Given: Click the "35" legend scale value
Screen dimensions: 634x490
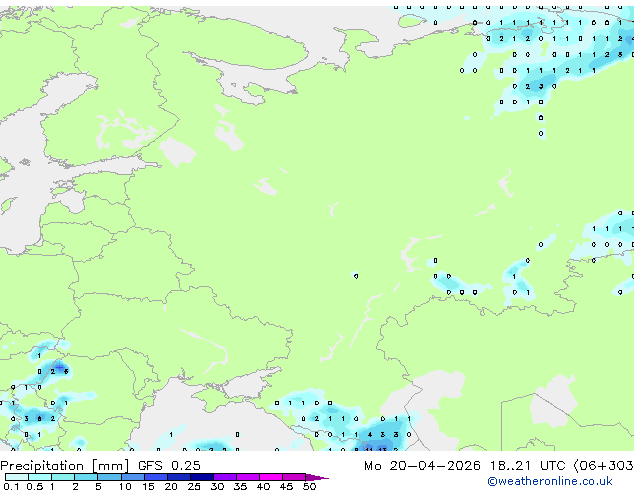Looking at the screenshot, I should coord(240,486).
